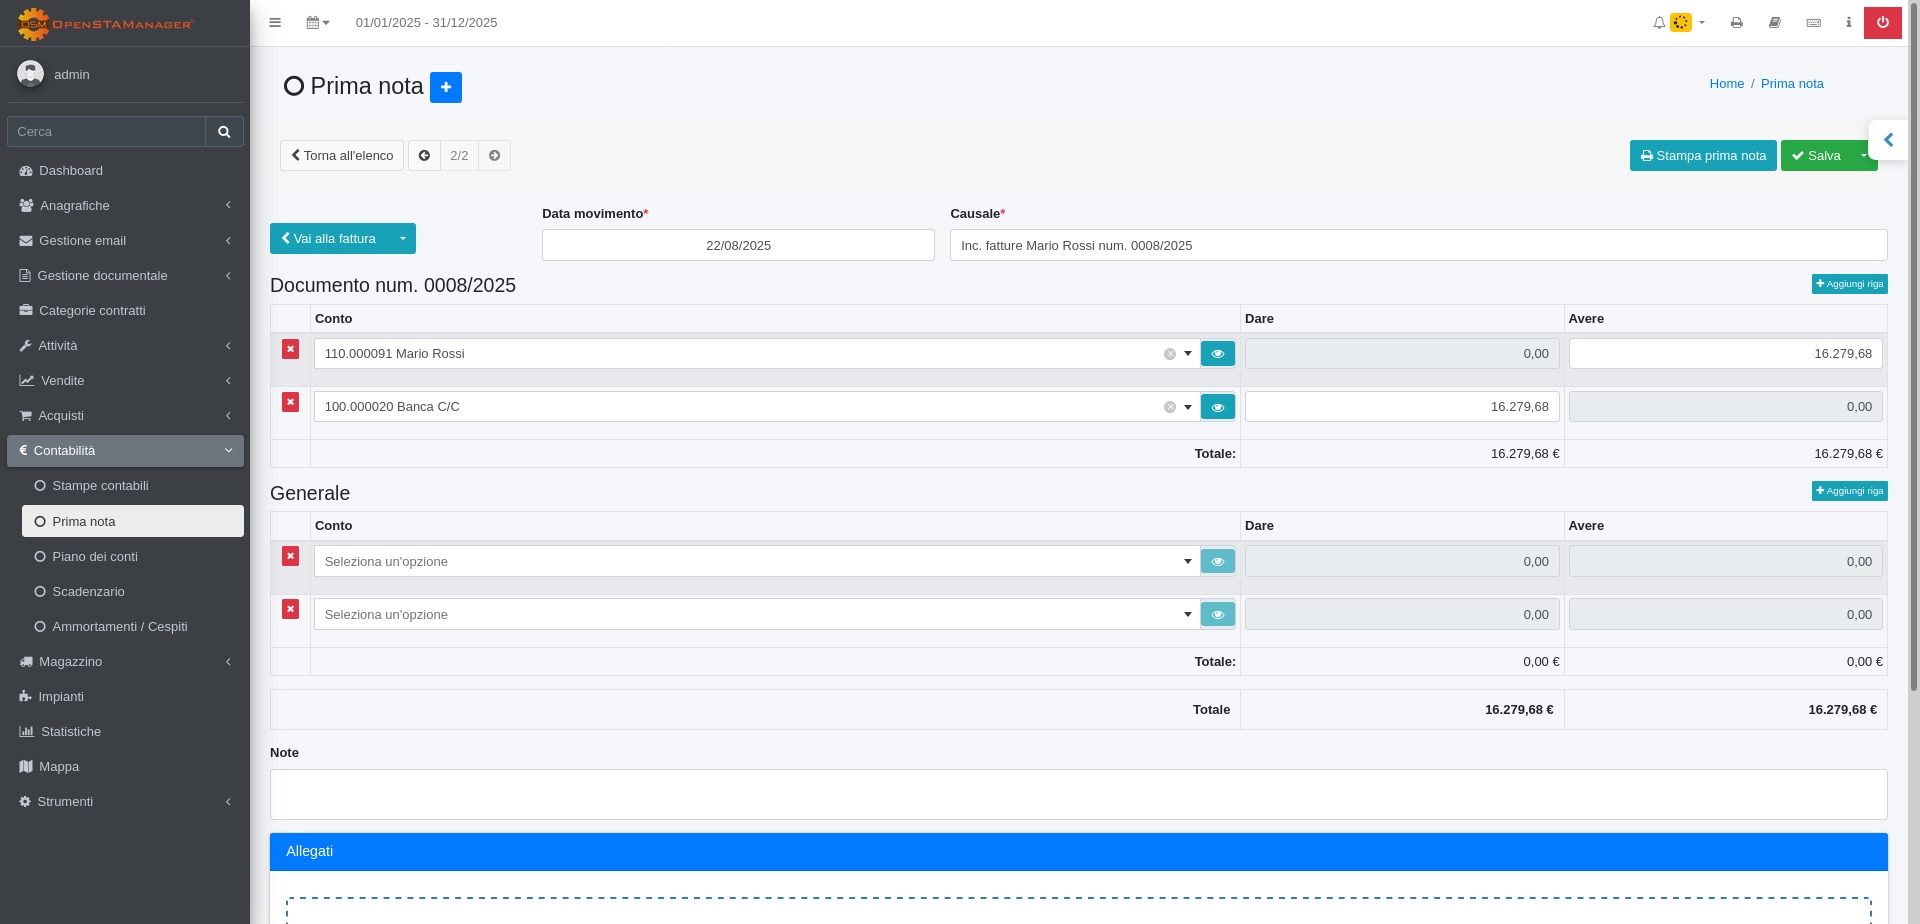
Task: Click the search magnifier icon in sidebar
Action: click(224, 131)
